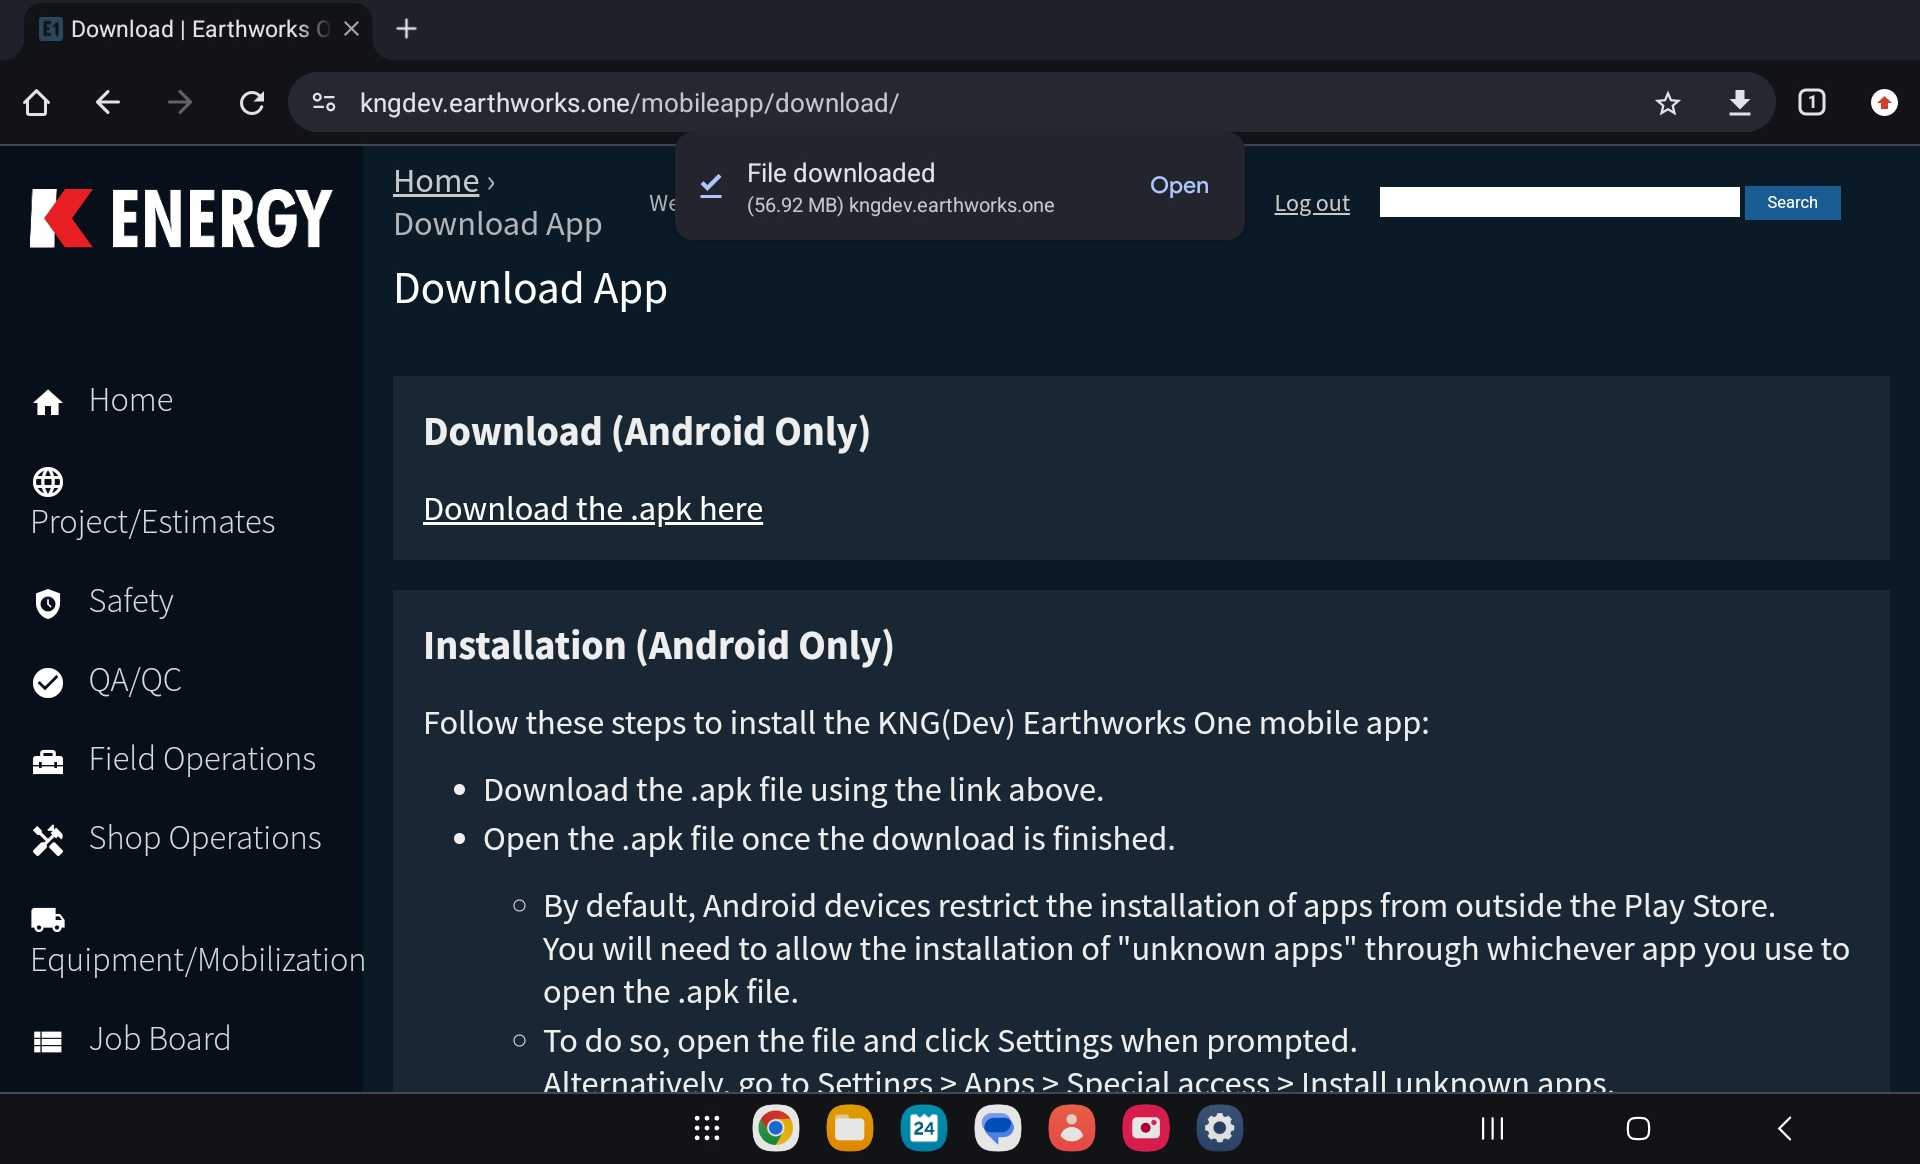Open tab switcher showing one tab

tap(1811, 103)
